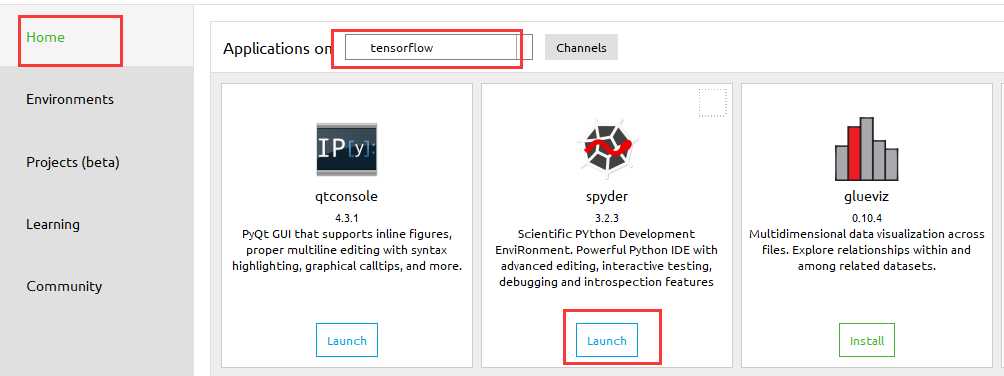Click the glueviz title text
This screenshot has height=376, width=1004.
click(x=866, y=196)
